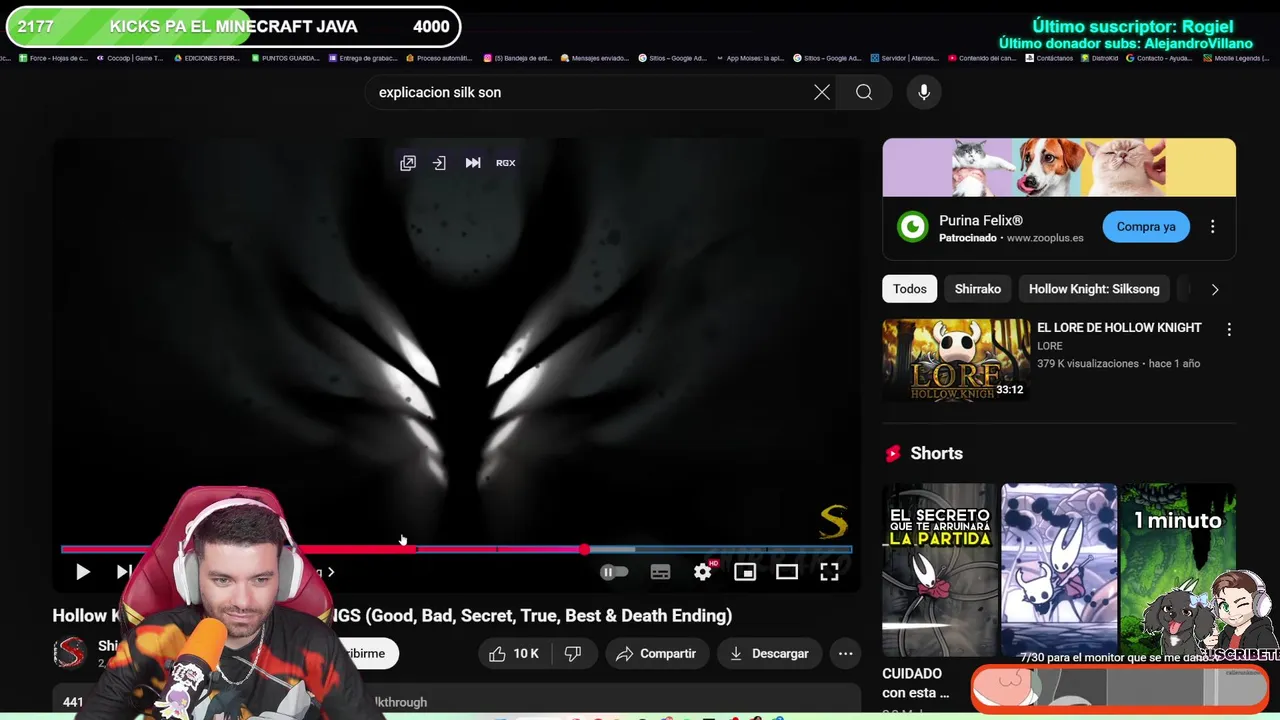Open 'Mobile Legends' bookmark

click(1238, 58)
